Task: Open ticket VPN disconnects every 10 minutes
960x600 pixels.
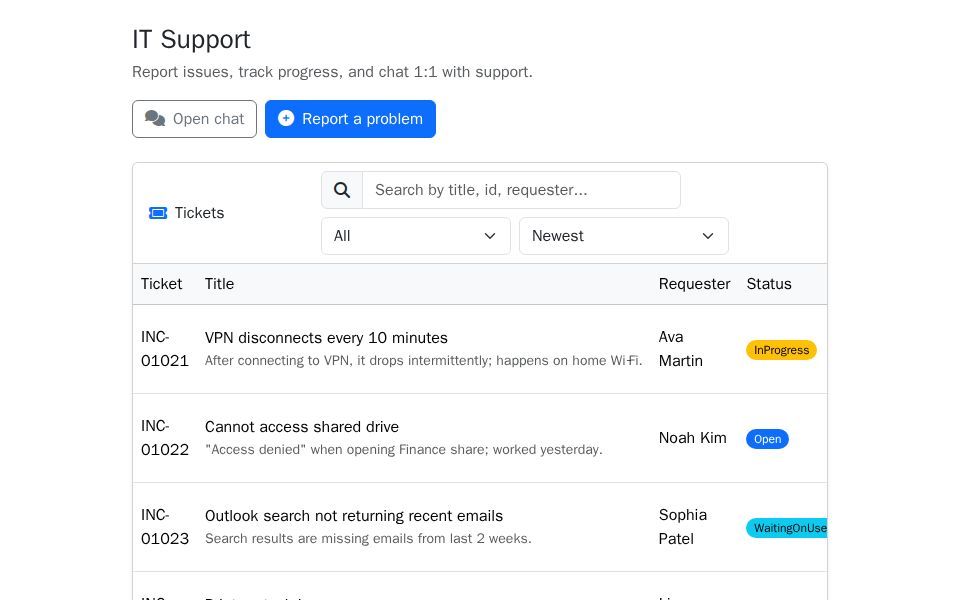Action: (x=326, y=338)
